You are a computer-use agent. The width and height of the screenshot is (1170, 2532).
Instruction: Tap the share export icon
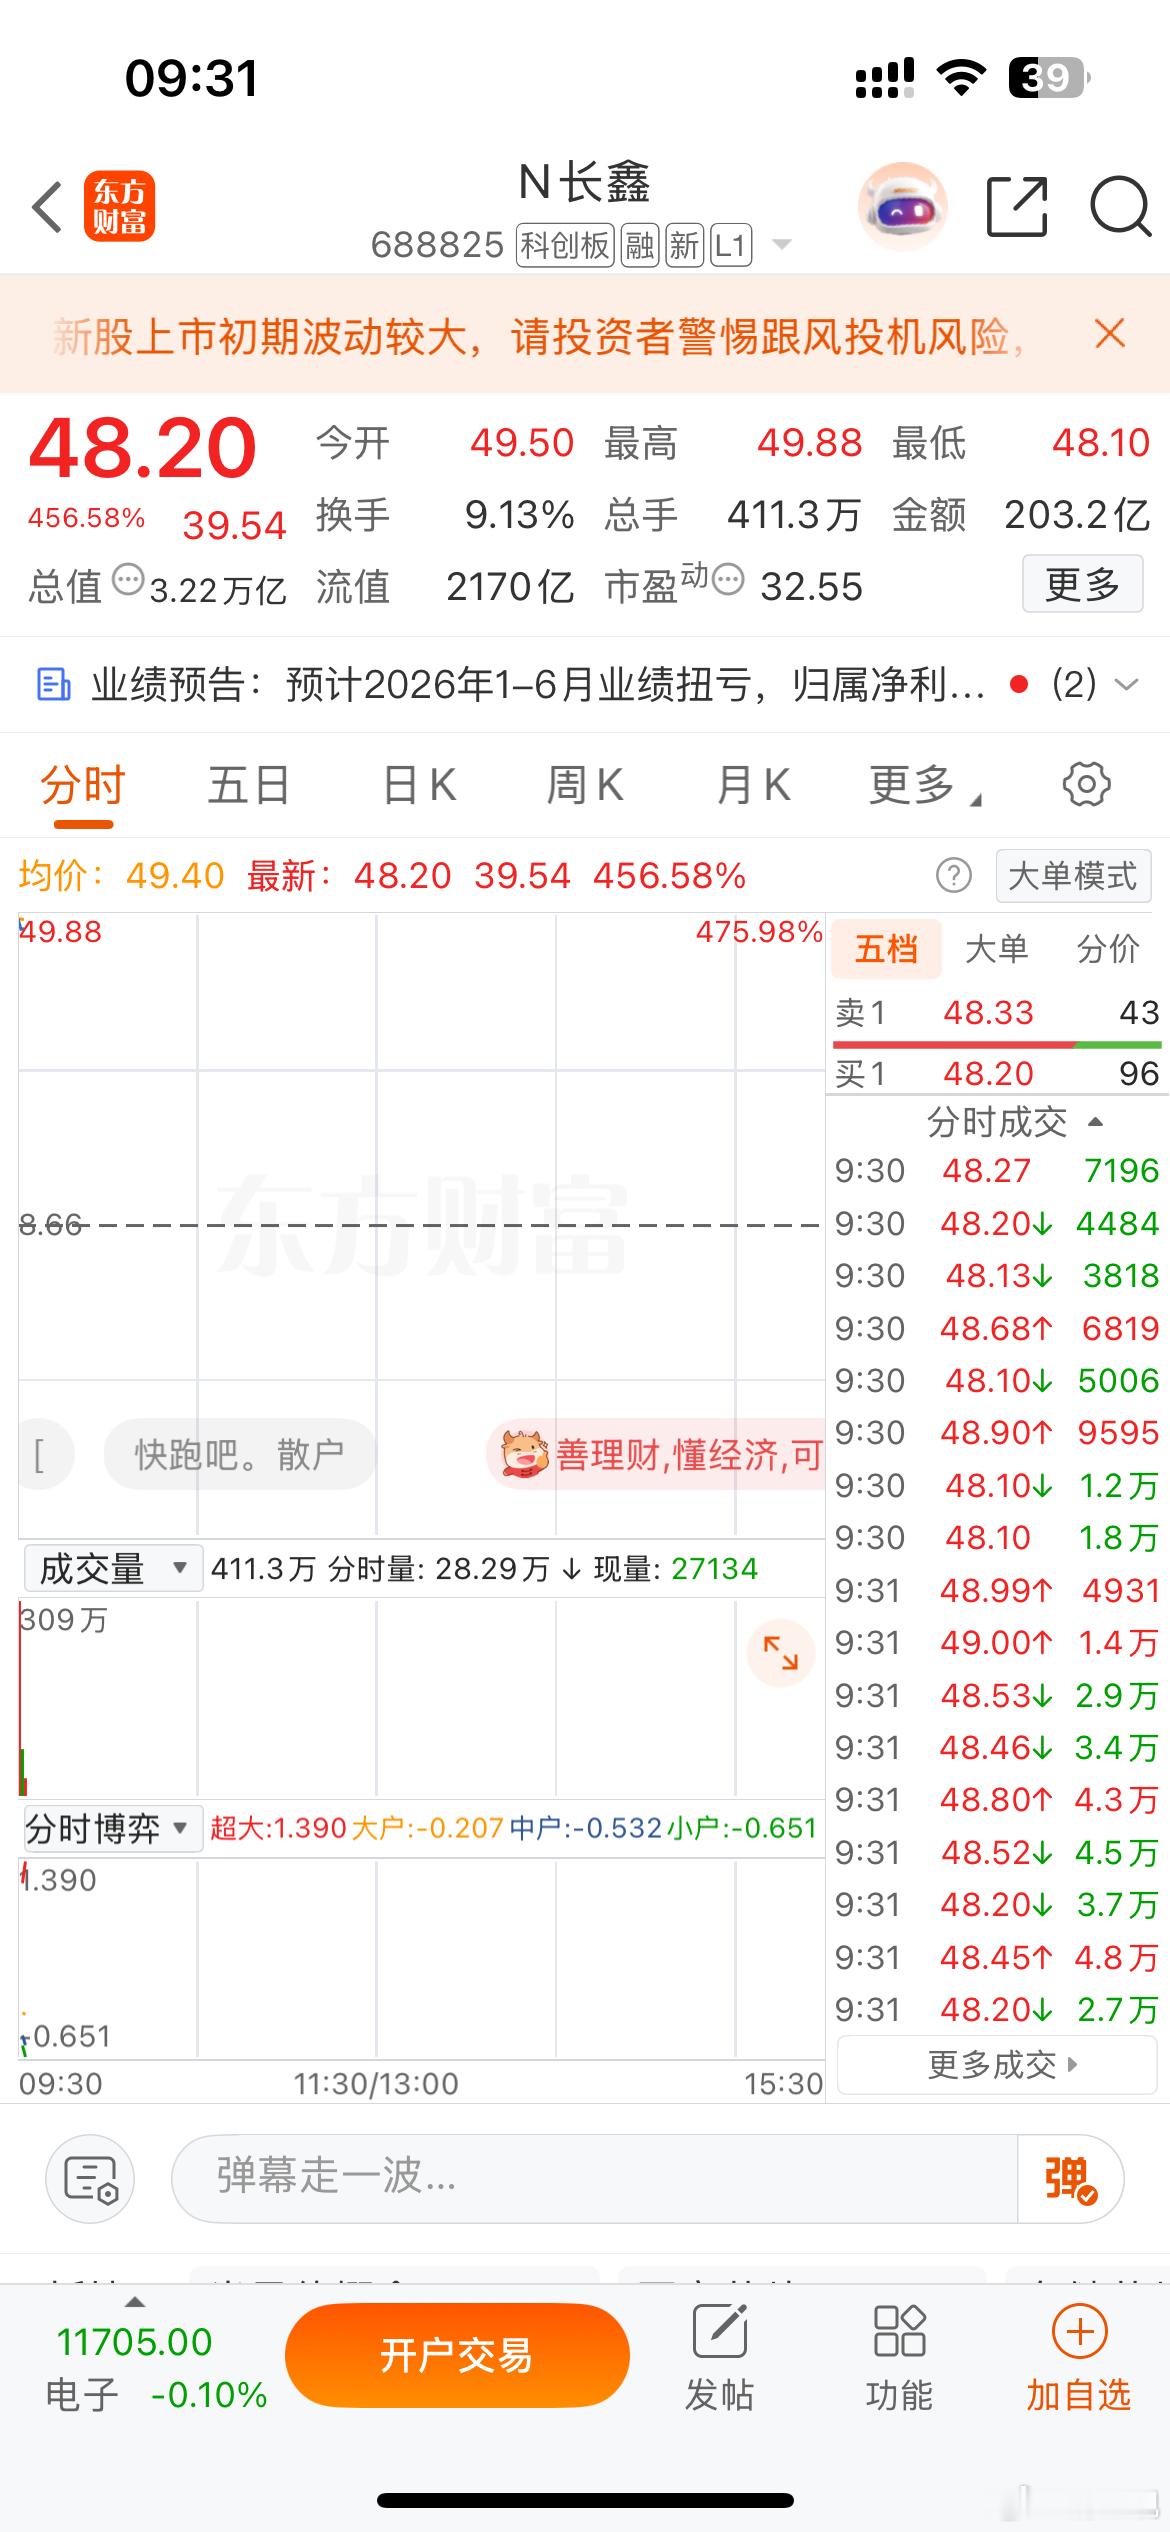click(x=1017, y=207)
